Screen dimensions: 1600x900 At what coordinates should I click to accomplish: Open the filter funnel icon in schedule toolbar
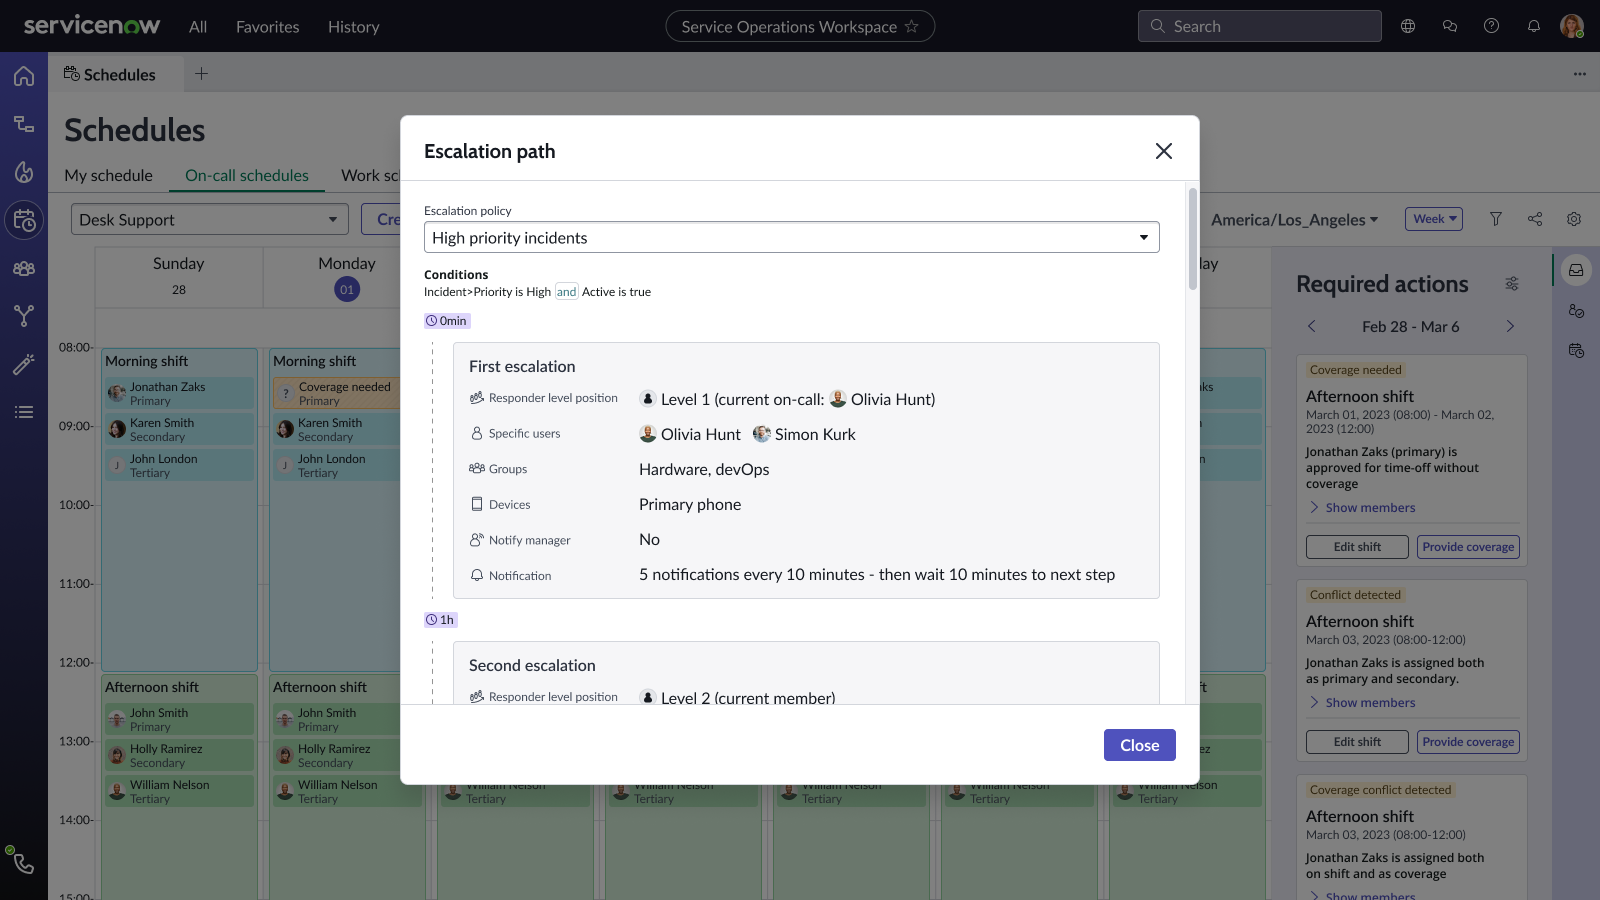[x=1496, y=219]
